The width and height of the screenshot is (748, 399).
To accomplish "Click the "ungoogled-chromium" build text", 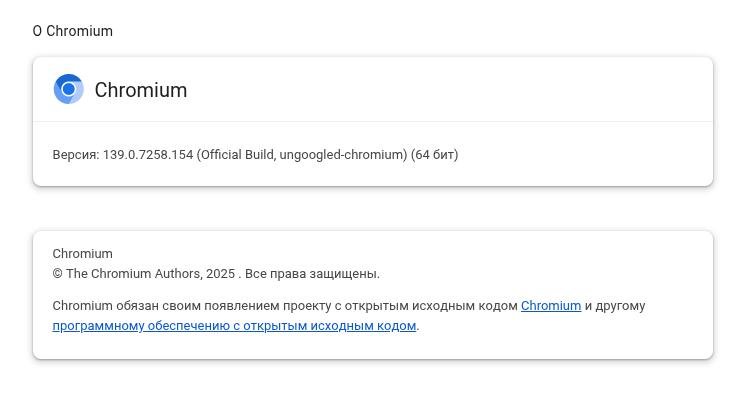I will [x=342, y=155].
